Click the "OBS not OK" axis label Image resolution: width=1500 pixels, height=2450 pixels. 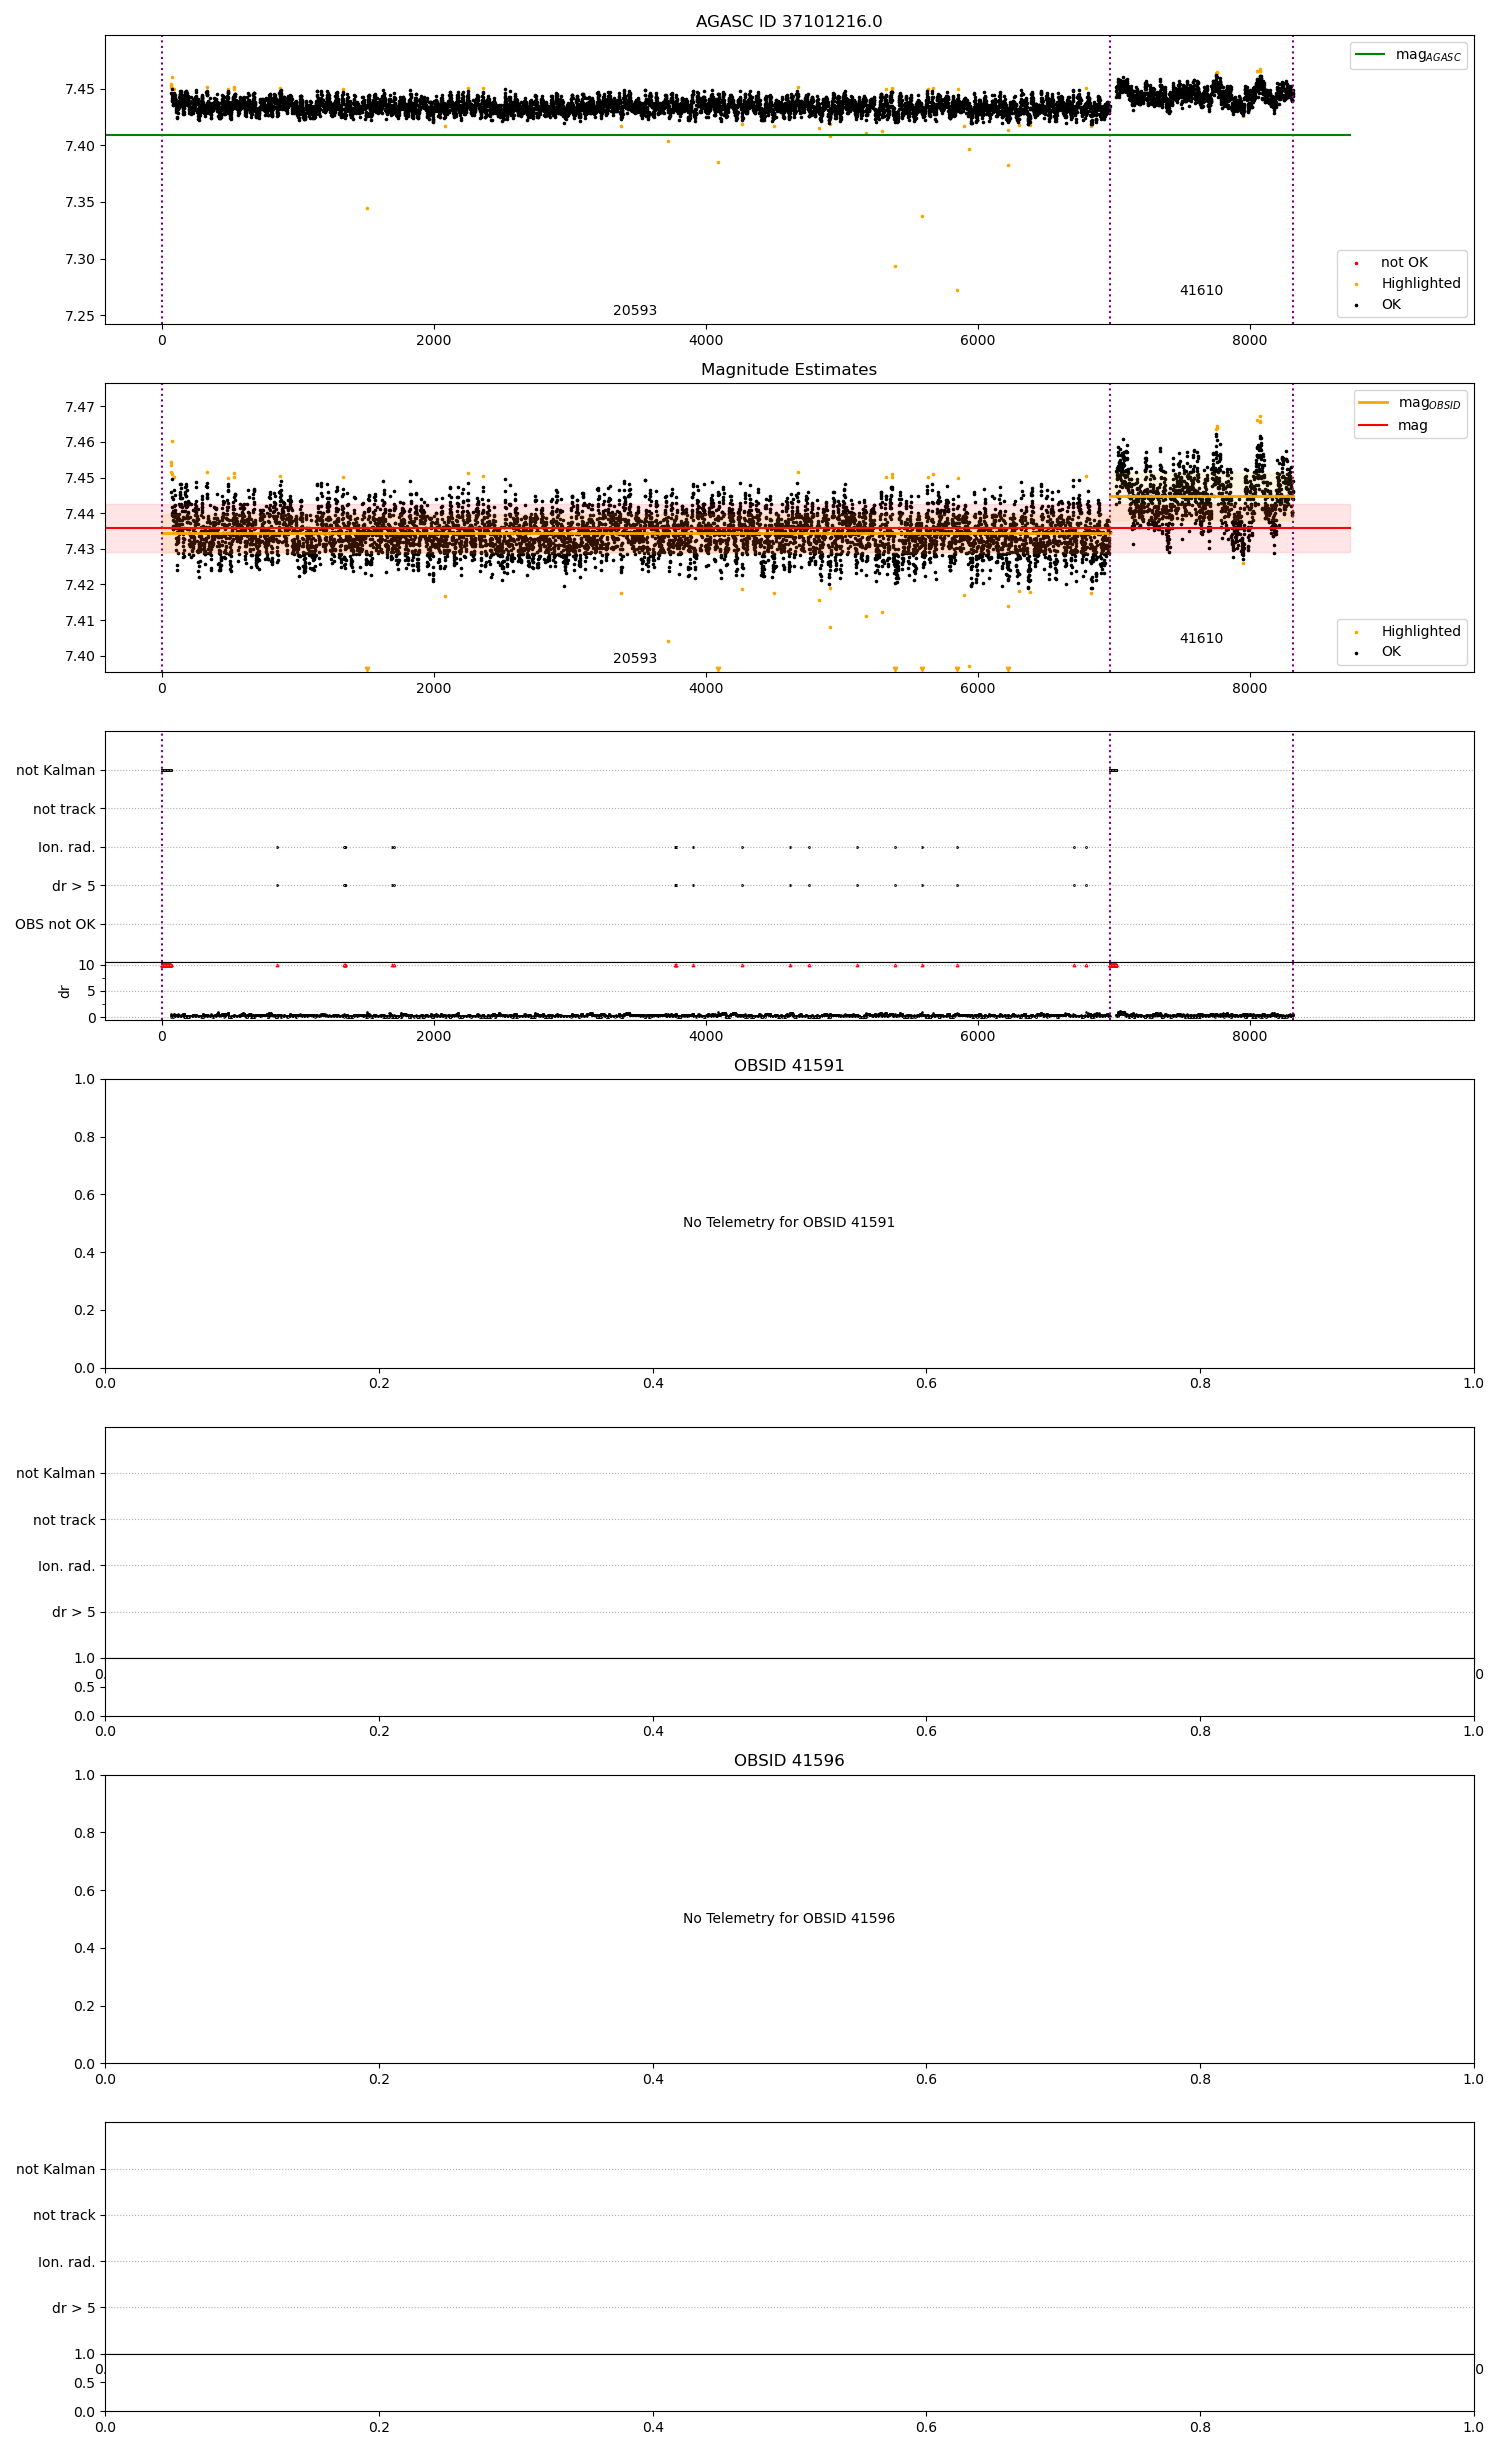[x=55, y=925]
